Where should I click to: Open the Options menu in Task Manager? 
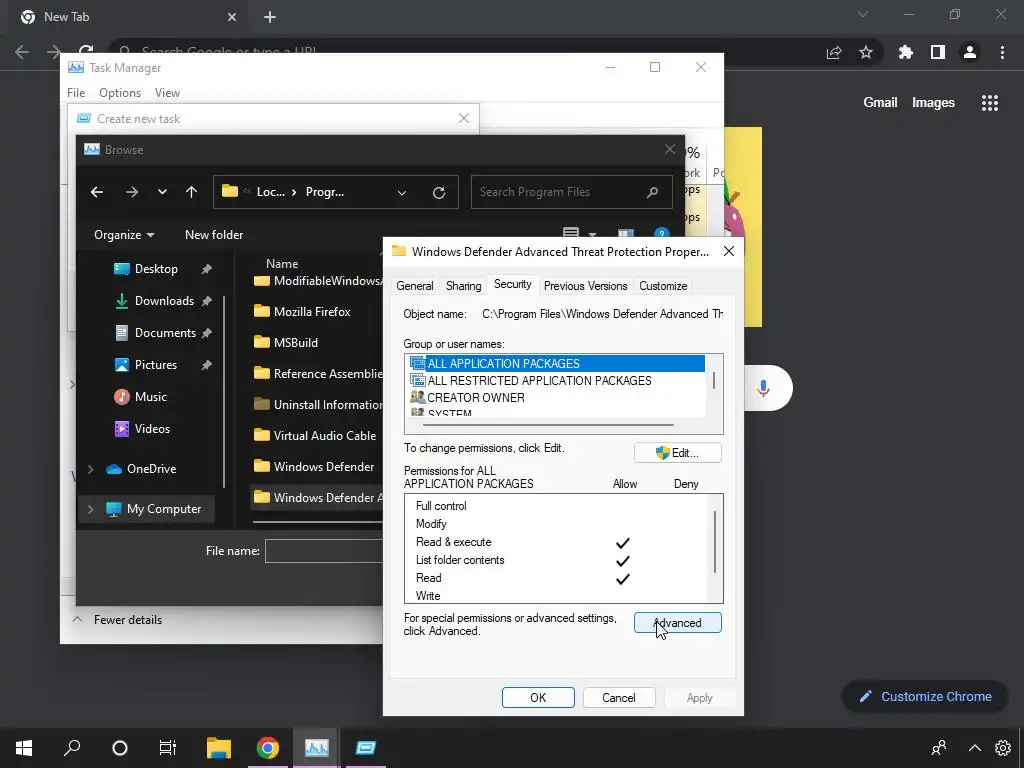tap(120, 93)
